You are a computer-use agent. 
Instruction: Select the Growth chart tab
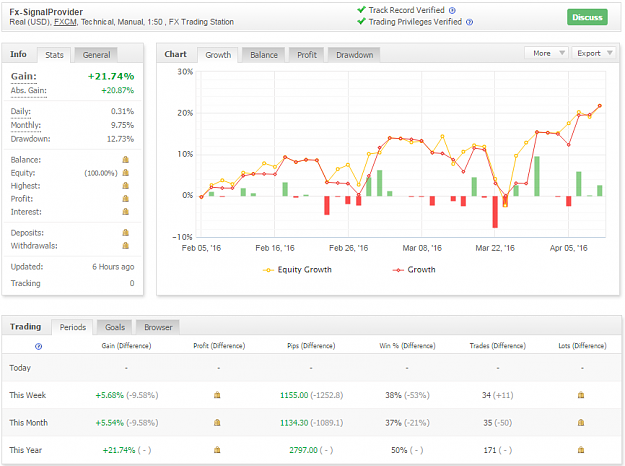point(218,55)
